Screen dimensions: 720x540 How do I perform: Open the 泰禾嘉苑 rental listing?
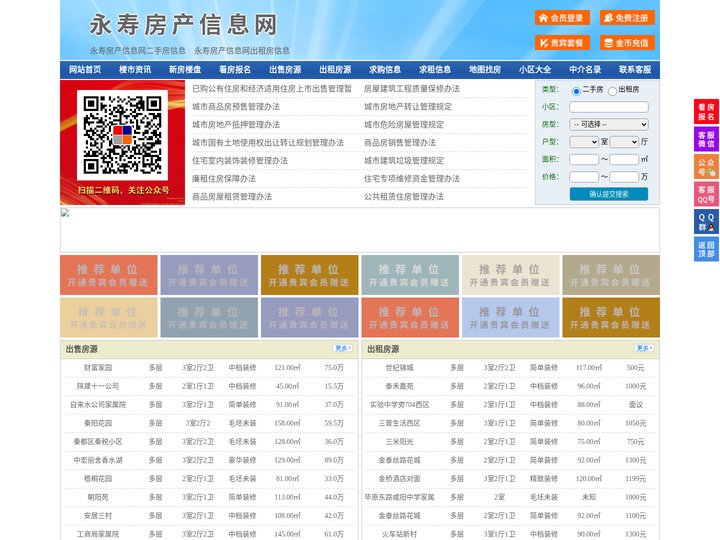click(399, 386)
